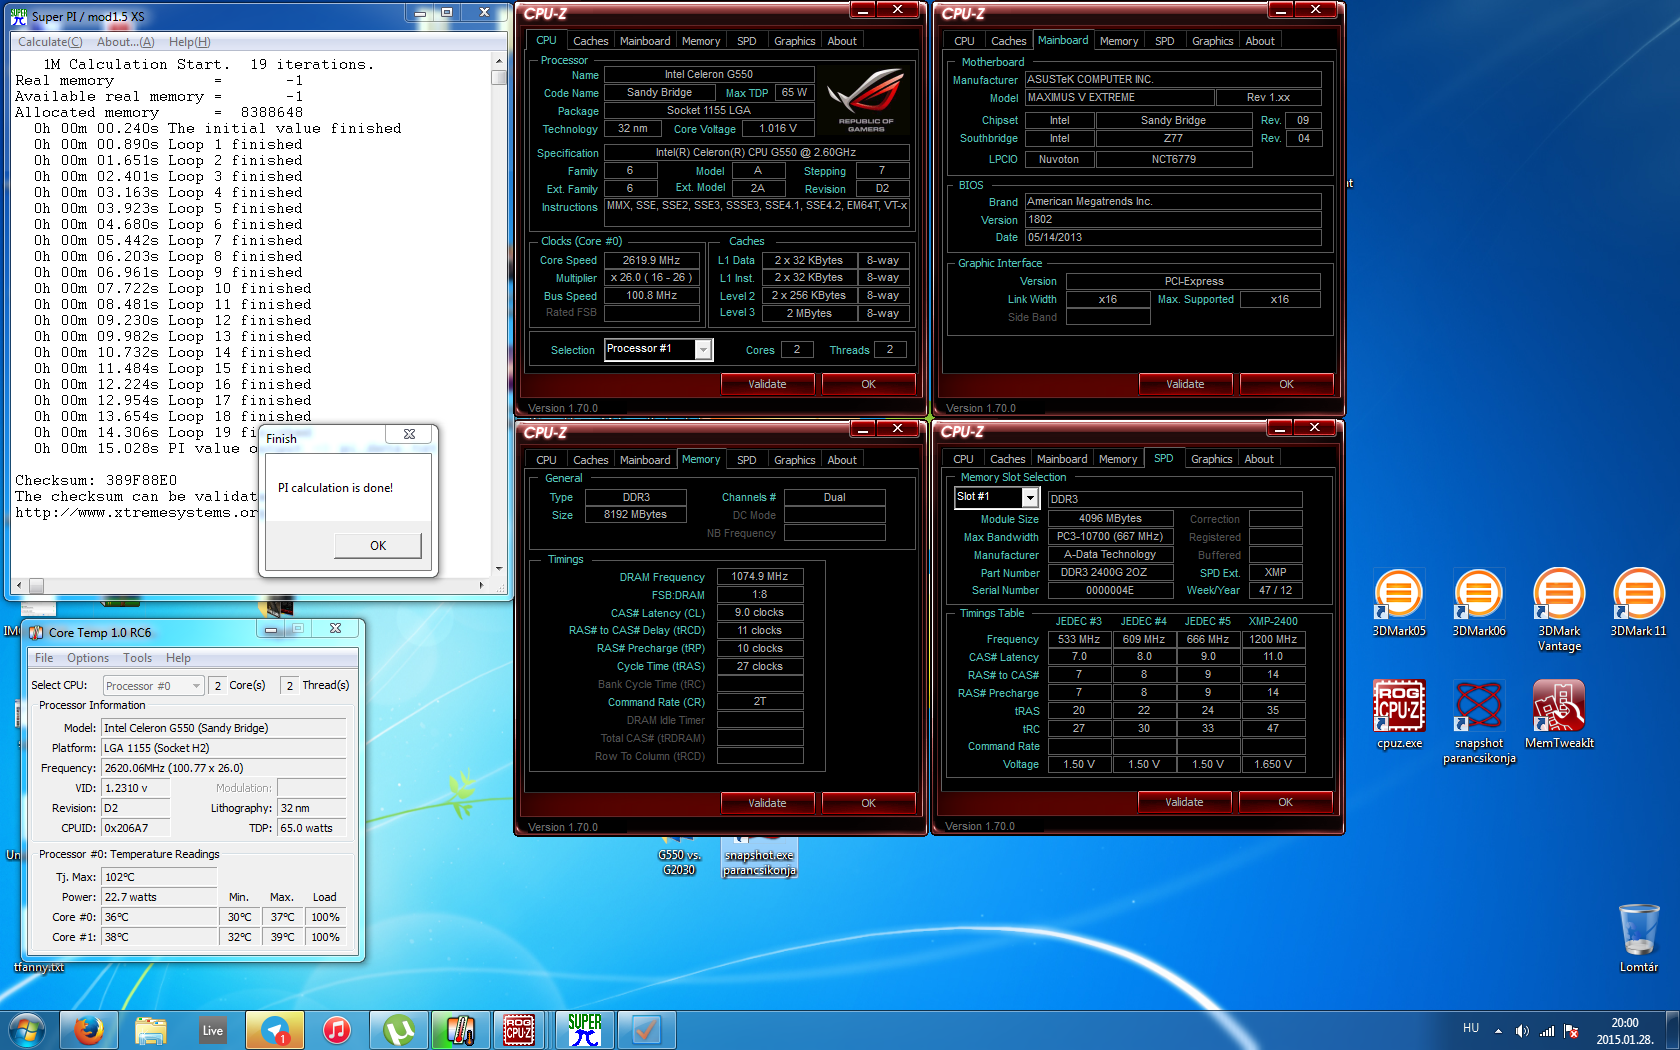The image size is (1680, 1050).
Task: Open the Tools menu in Core Temp
Action: 138,658
